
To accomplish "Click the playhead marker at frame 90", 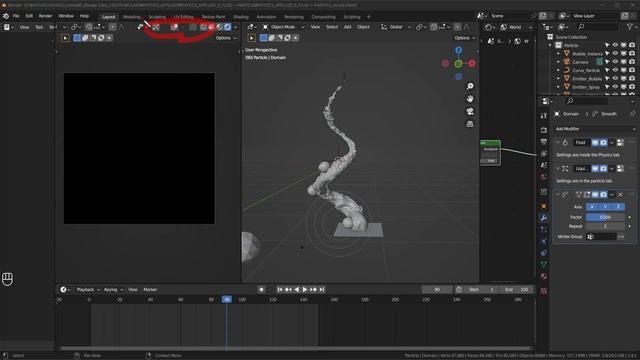I will click(227, 300).
